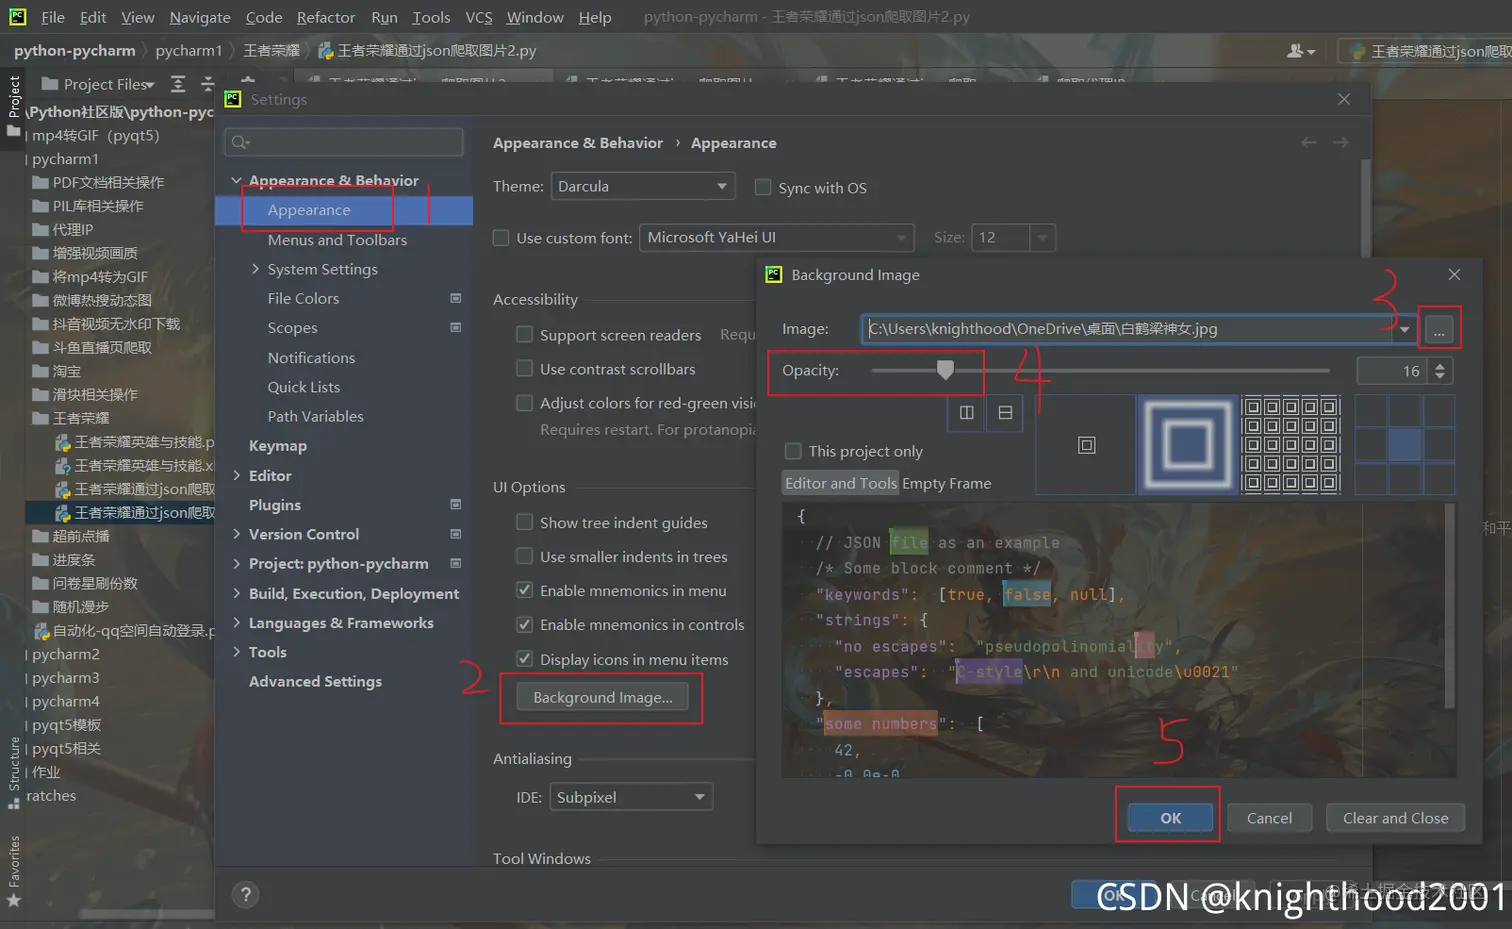Click project-level icon next to Project: python-pycharm
Image resolution: width=1512 pixels, height=929 pixels.
click(x=456, y=563)
